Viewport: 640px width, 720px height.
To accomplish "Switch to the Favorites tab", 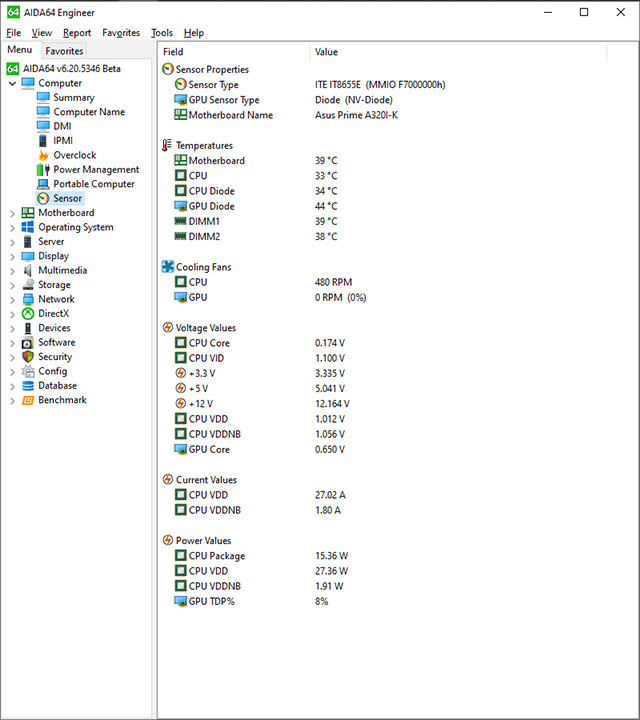I will click(64, 51).
